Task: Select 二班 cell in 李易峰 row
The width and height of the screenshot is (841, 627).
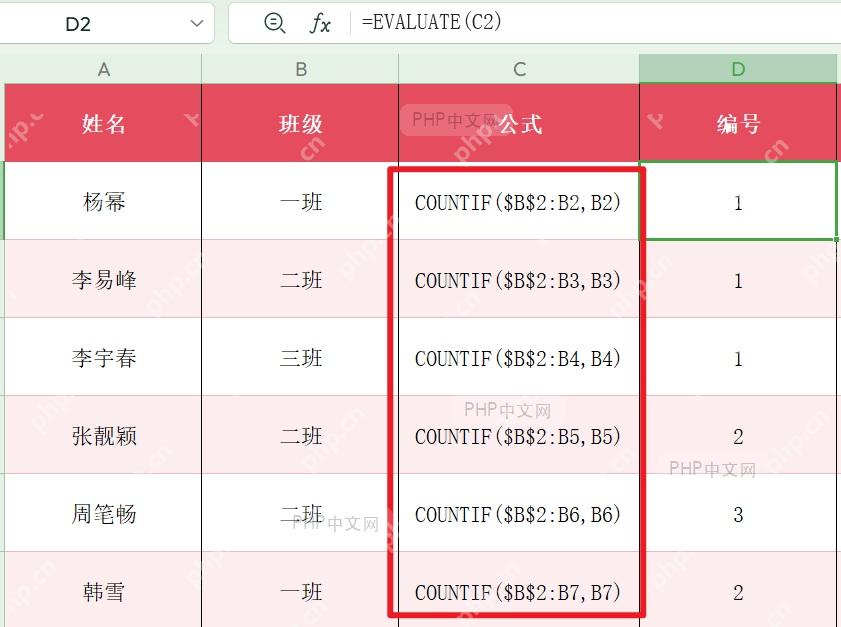Action: click(x=300, y=279)
